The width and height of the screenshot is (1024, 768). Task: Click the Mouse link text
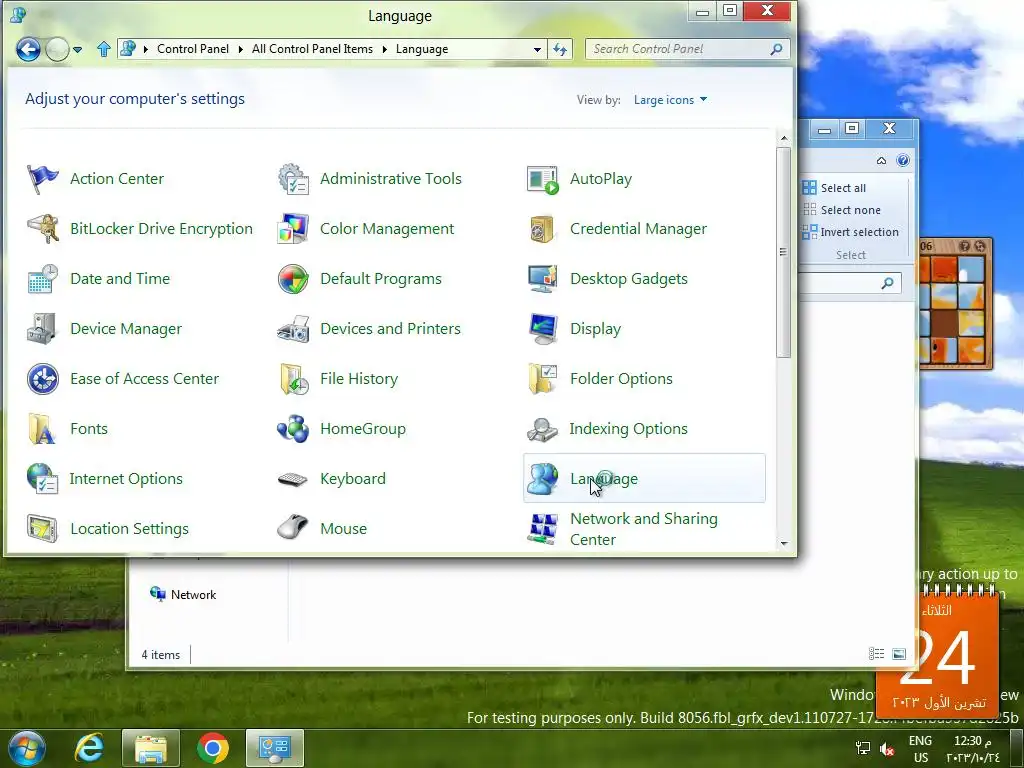(x=344, y=529)
